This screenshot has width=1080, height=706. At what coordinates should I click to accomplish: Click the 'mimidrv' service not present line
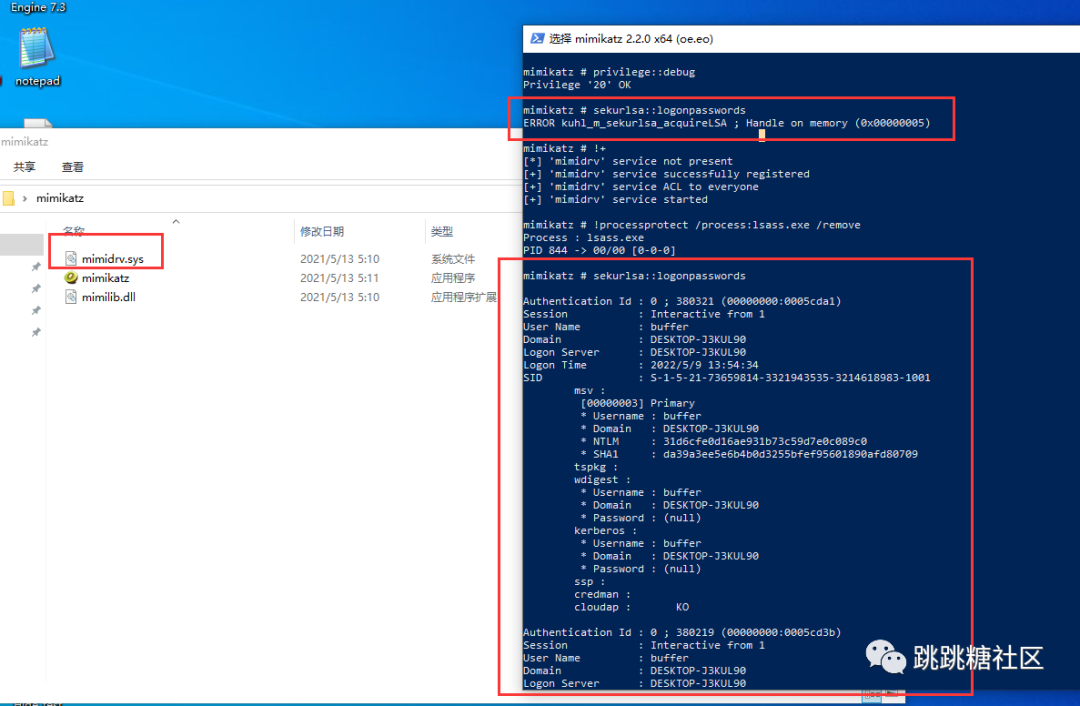[x=628, y=161]
